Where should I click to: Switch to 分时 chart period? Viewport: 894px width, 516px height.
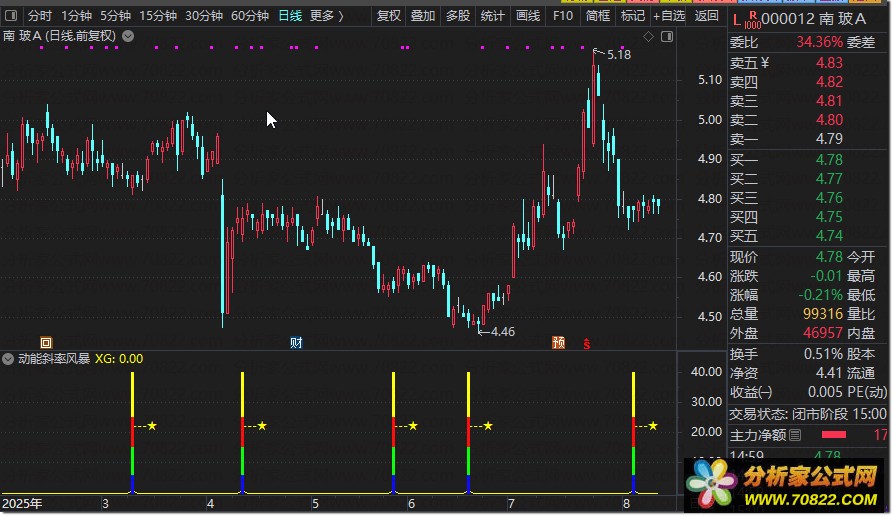[x=40, y=15]
